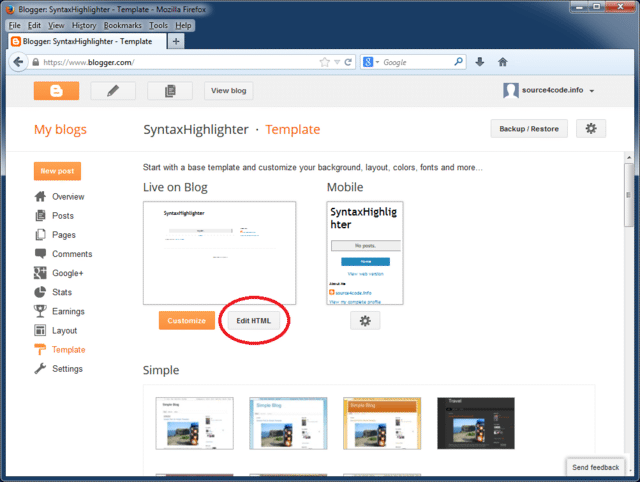Click the page scrollbar up arrow
The image size is (640, 482).
629,158
